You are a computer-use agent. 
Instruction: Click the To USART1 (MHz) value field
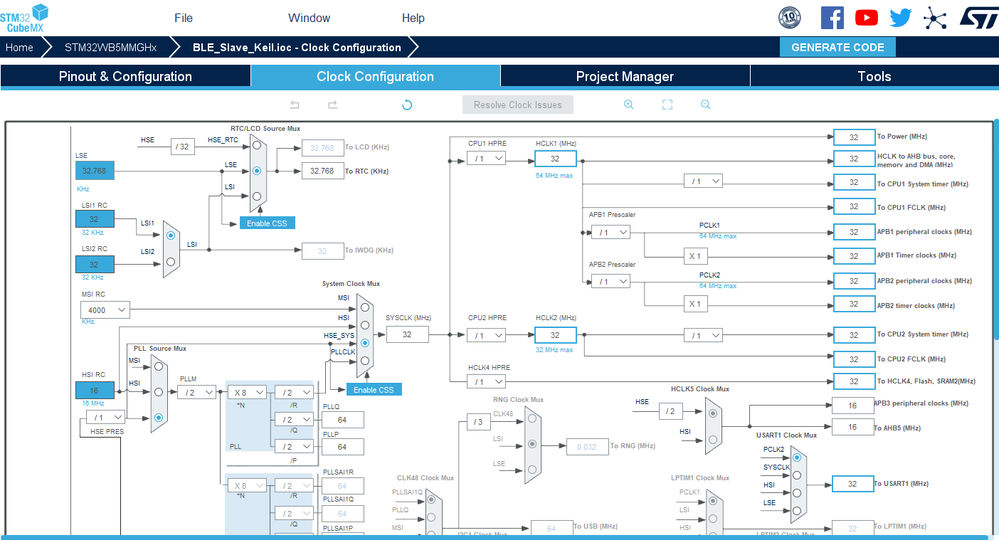point(852,484)
